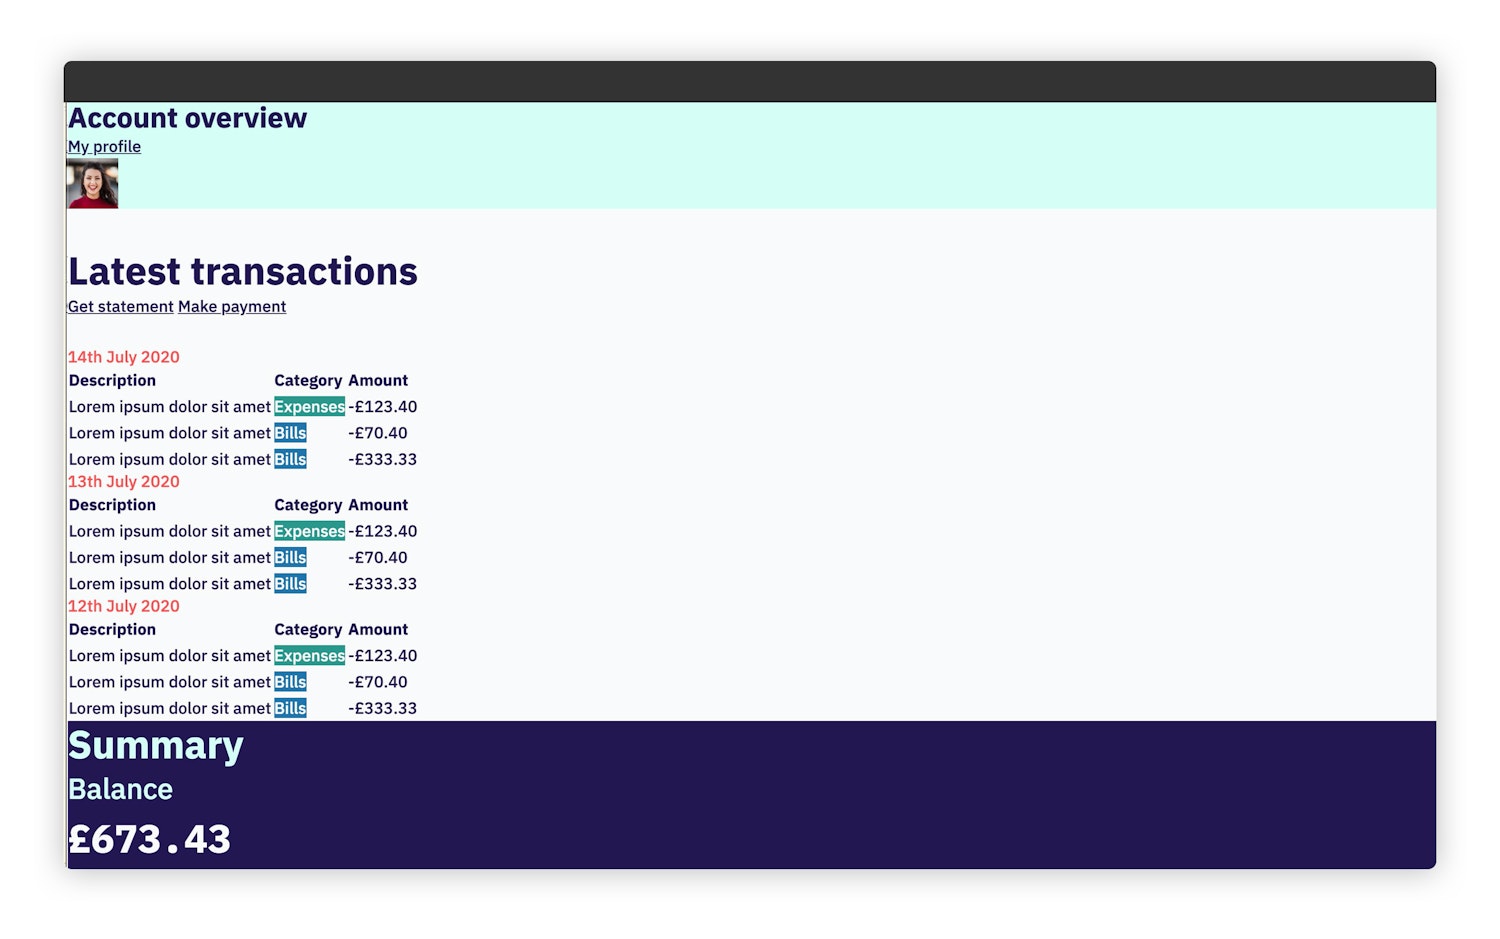The image size is (1500, 939).
Task: Select the Expenses tag under 12th July
Action: 309,655
